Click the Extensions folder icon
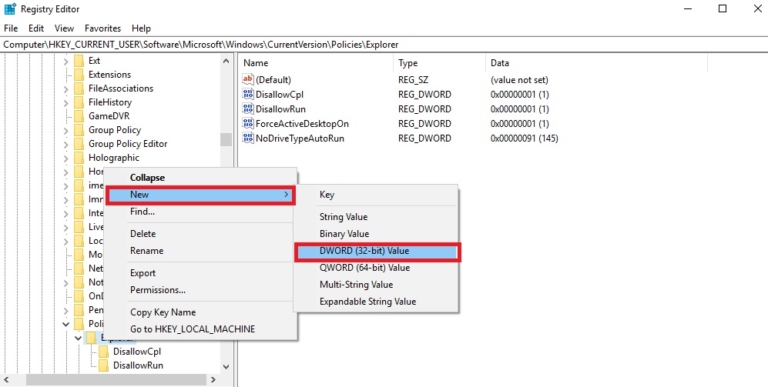 click(x=79, y=74)
